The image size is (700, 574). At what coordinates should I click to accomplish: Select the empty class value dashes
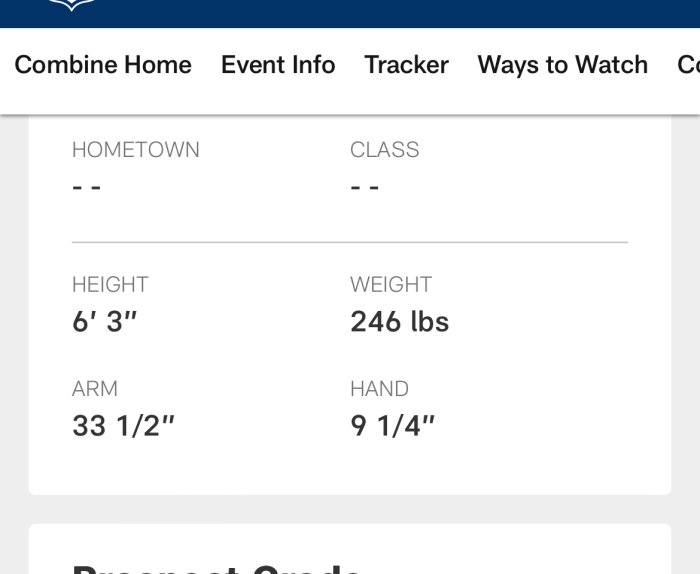365,187
